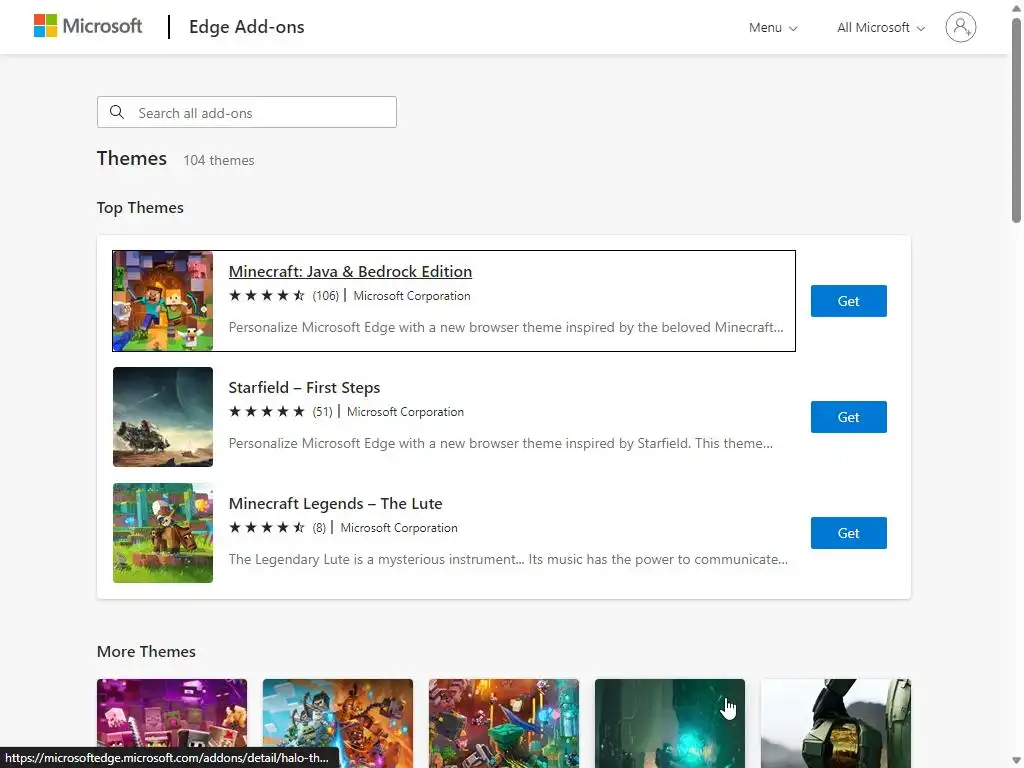Click the search magnifier icon
The width and height of the screenshot is (1024, 768).
coord(117,112)
